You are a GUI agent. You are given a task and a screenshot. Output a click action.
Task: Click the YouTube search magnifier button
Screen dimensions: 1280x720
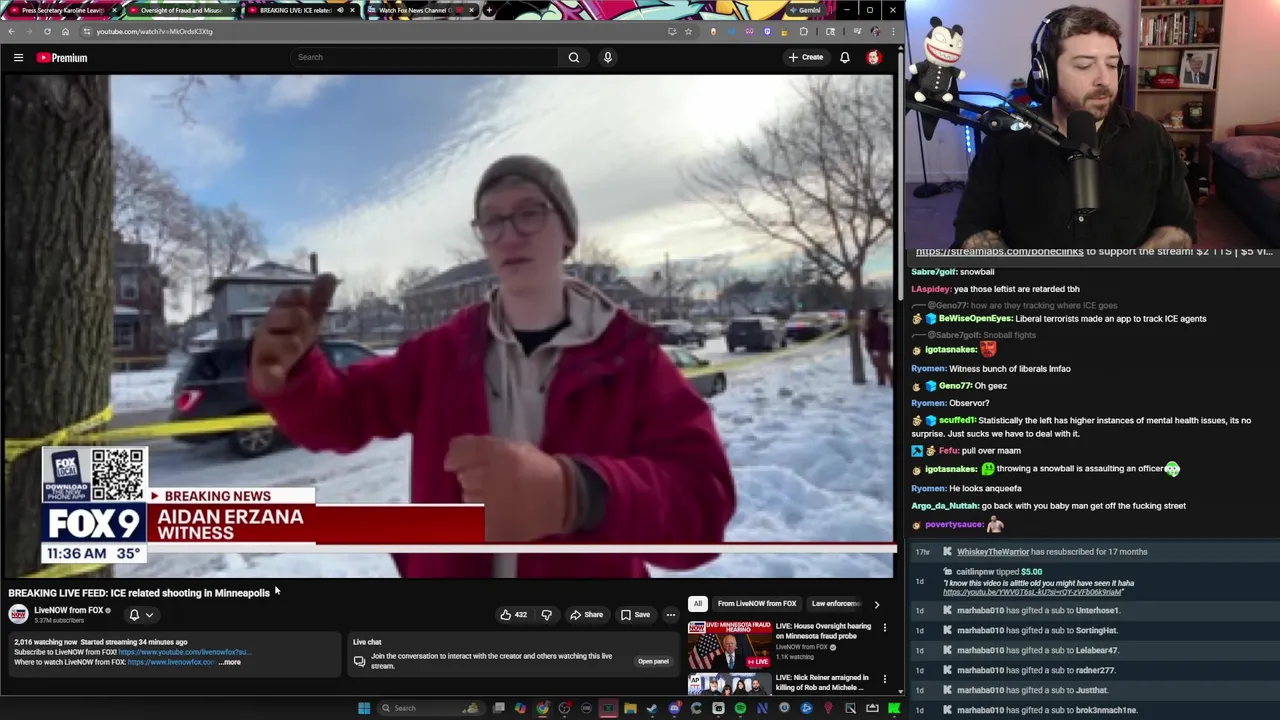(x=574, y=57)
